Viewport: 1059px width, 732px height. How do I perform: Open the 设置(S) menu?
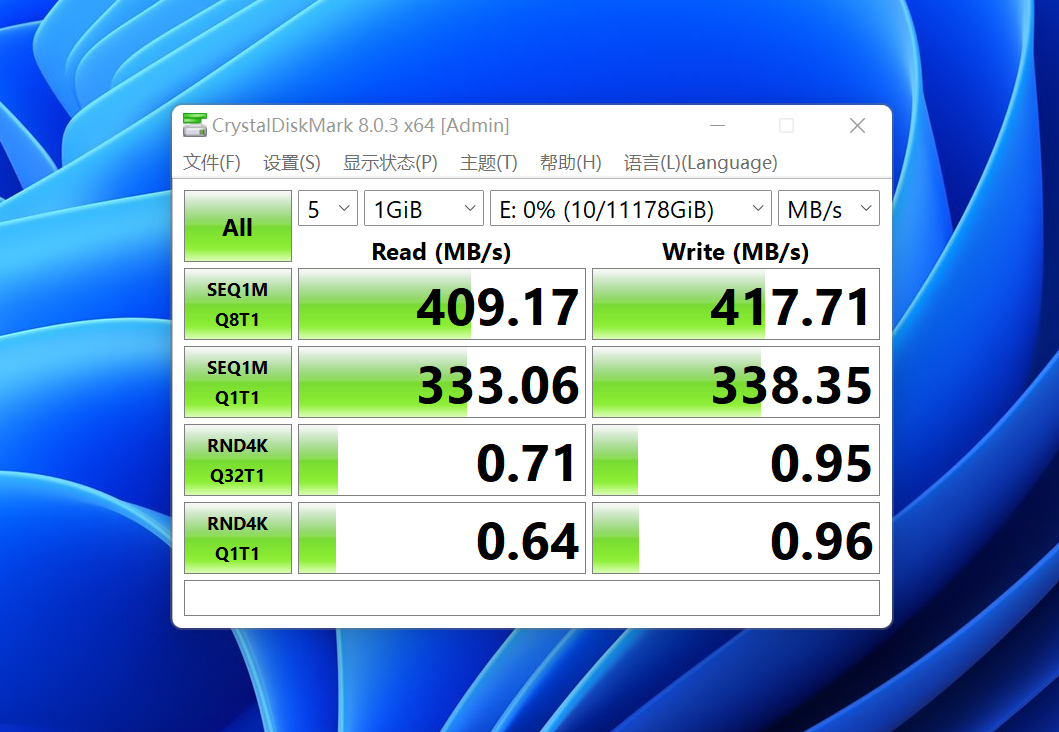click(x=292, y=163)
